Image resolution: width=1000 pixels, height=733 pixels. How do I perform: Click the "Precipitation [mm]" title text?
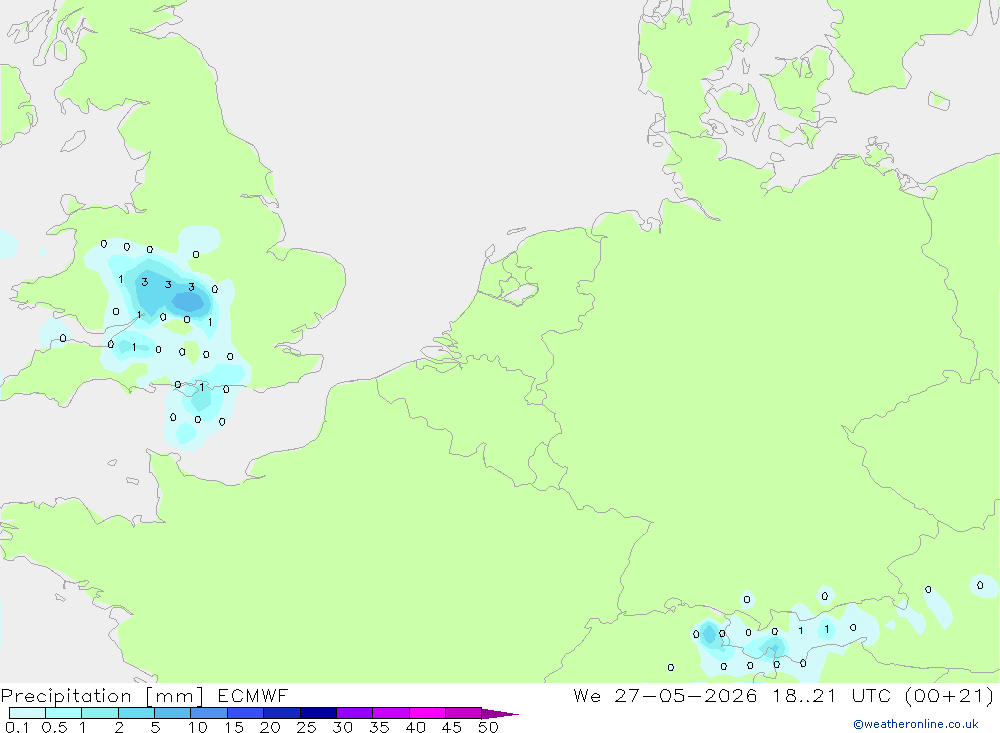tap(102, 696)
